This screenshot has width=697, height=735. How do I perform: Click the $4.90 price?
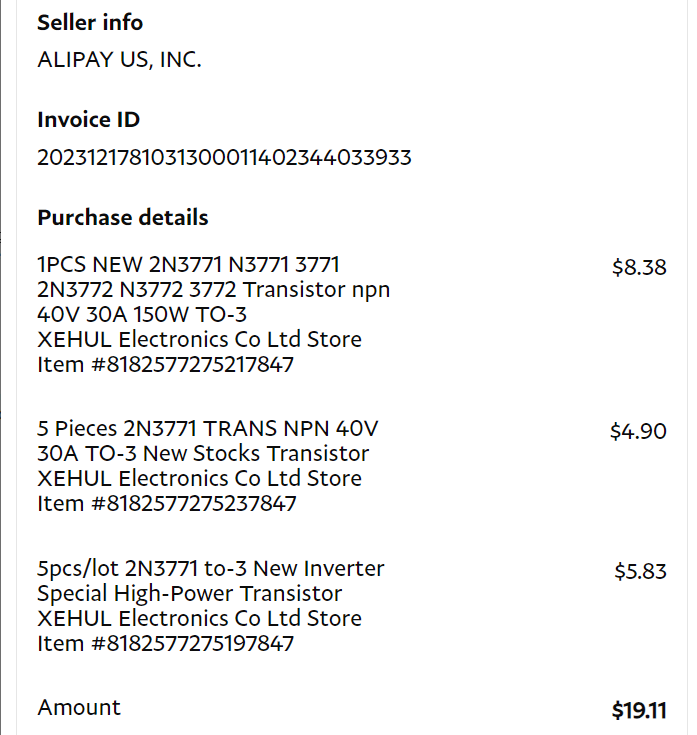(638, 432)
